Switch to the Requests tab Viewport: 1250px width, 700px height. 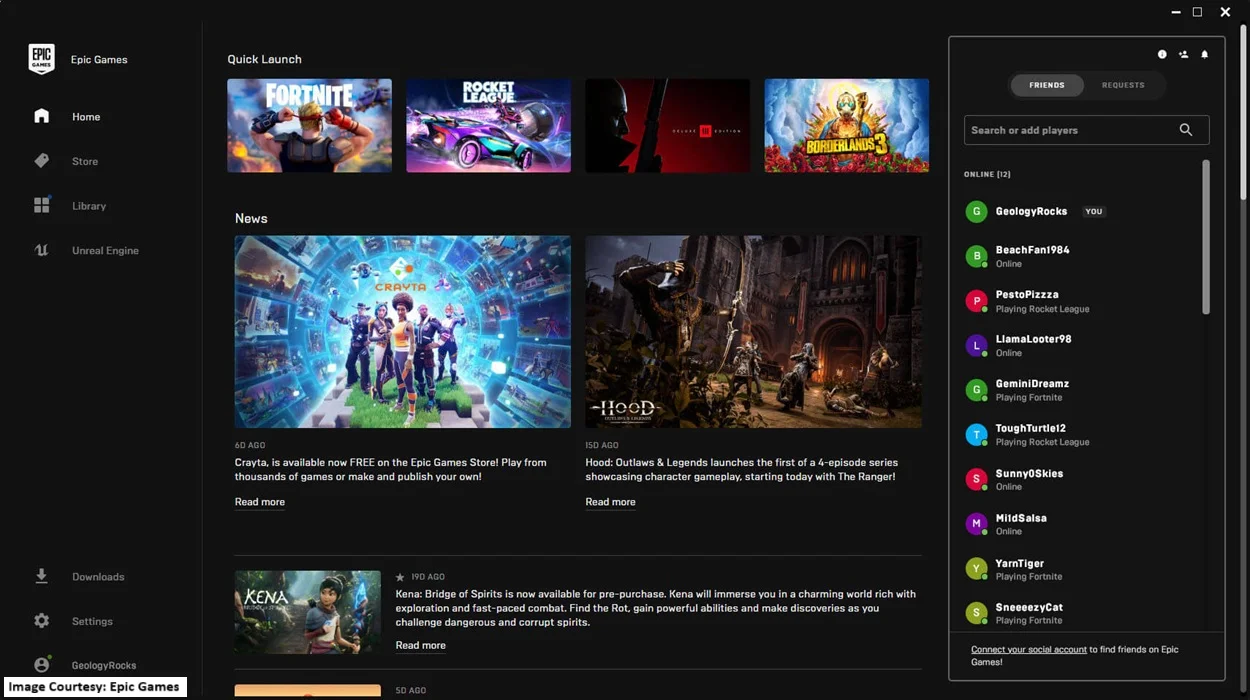1123,85
